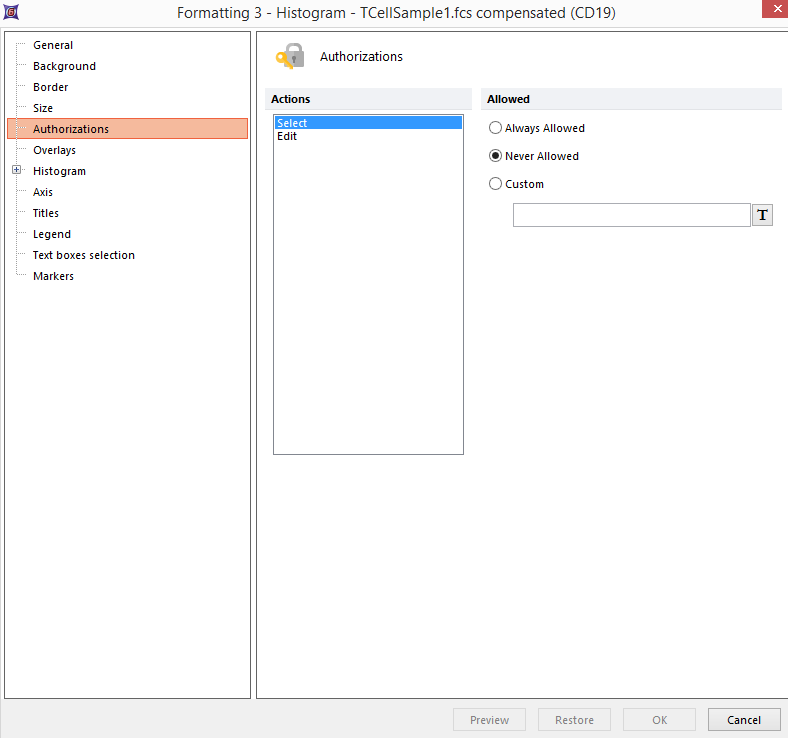Click the T text token button
Screen dimensions: 788x738
[x=762, y=215]
